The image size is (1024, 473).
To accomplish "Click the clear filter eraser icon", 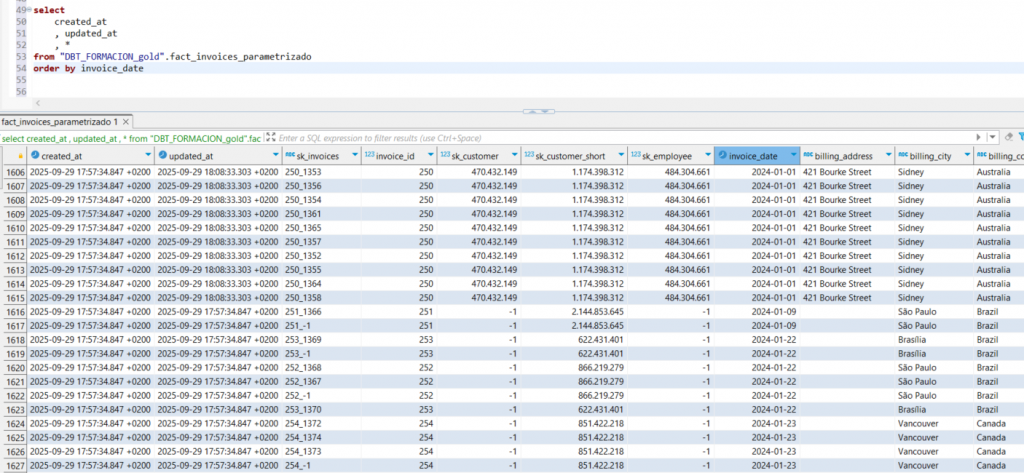I will point(1009,138).
